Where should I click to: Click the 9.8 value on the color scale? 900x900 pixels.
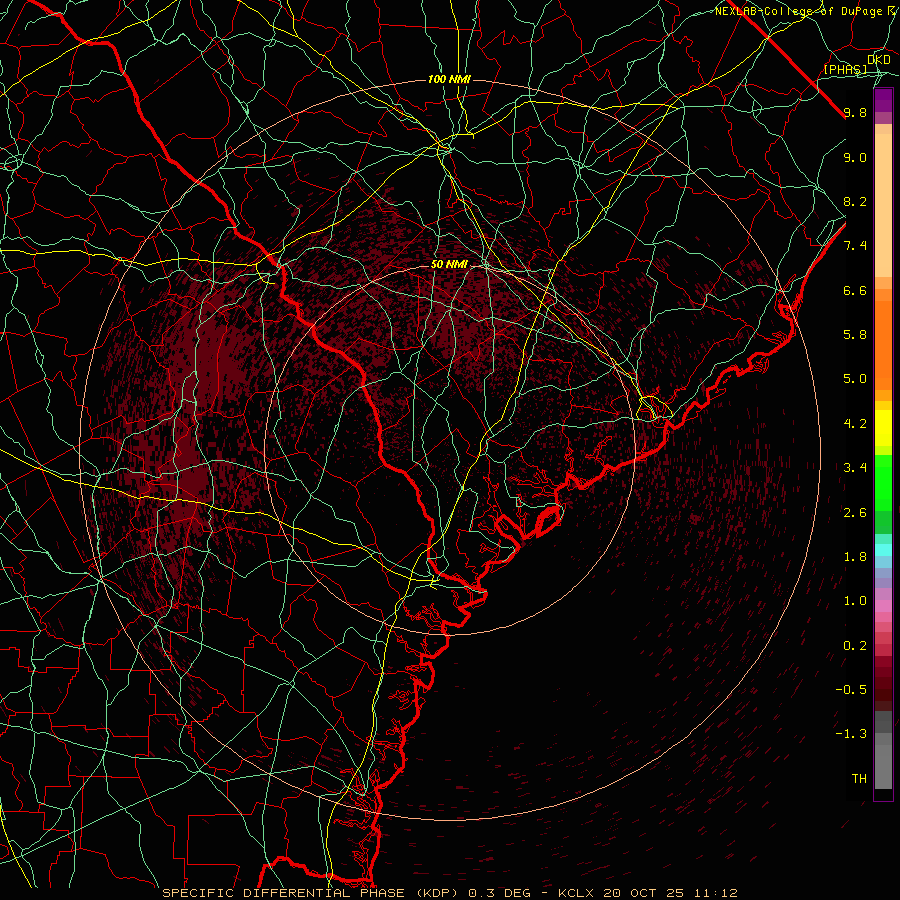[855, 112]
